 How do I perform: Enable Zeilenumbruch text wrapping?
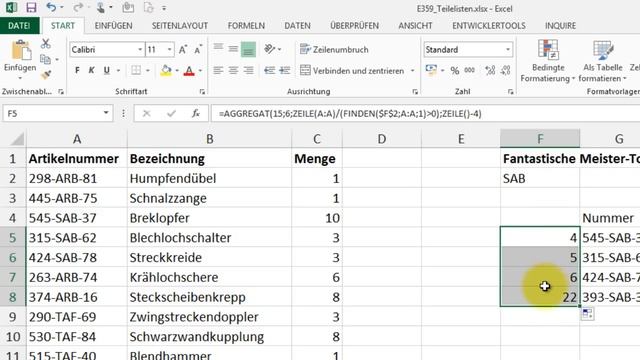pos(334,49)
